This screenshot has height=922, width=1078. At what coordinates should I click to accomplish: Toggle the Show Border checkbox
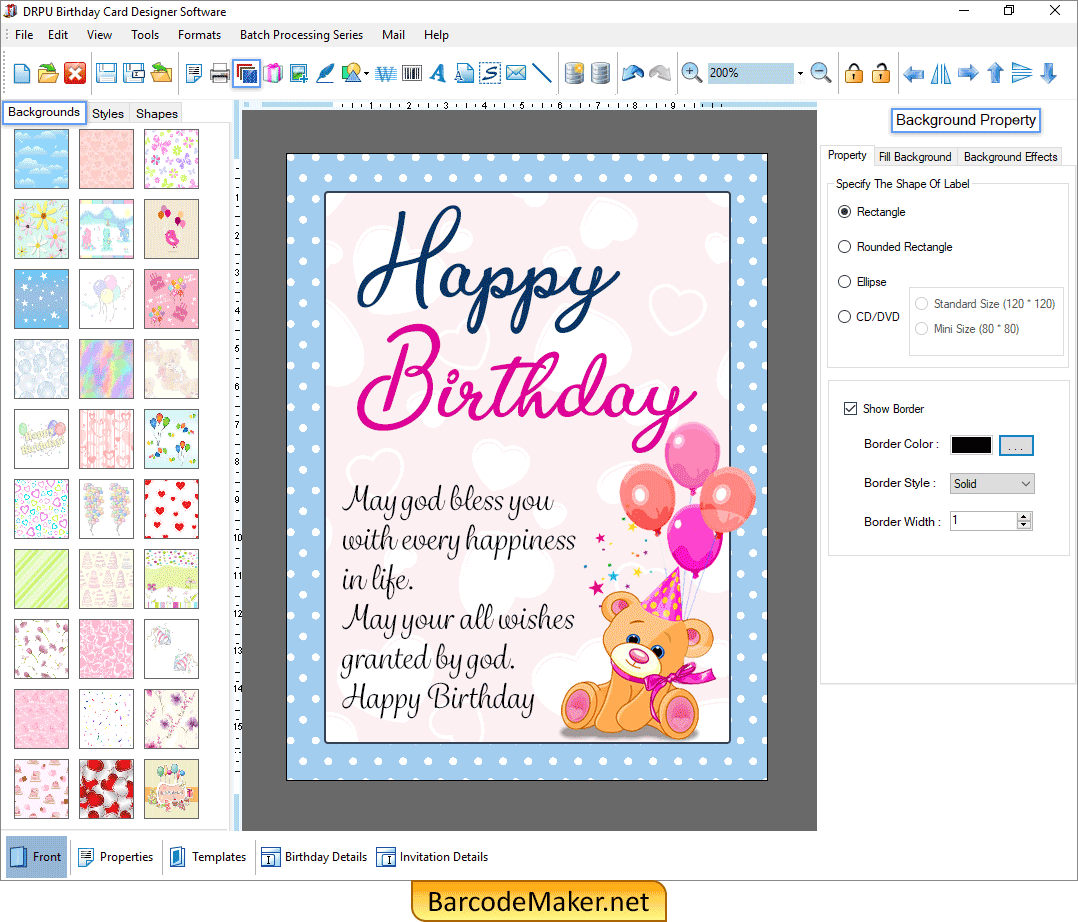(850, 409)
